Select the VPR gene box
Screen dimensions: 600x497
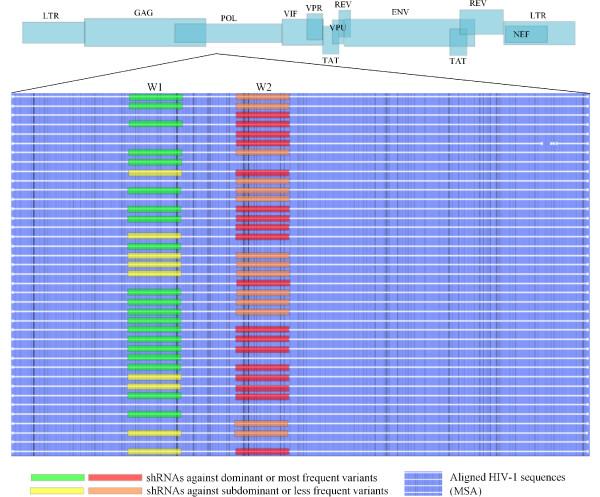coord(314,20)
